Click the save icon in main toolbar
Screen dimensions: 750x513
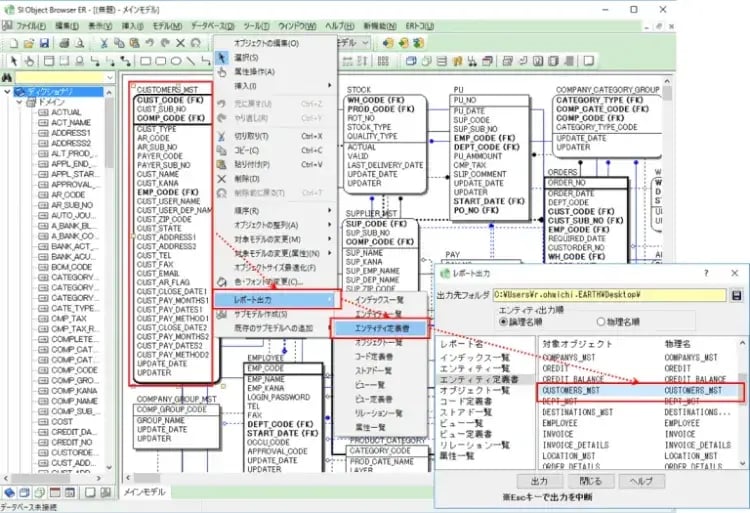pos(43,43)
